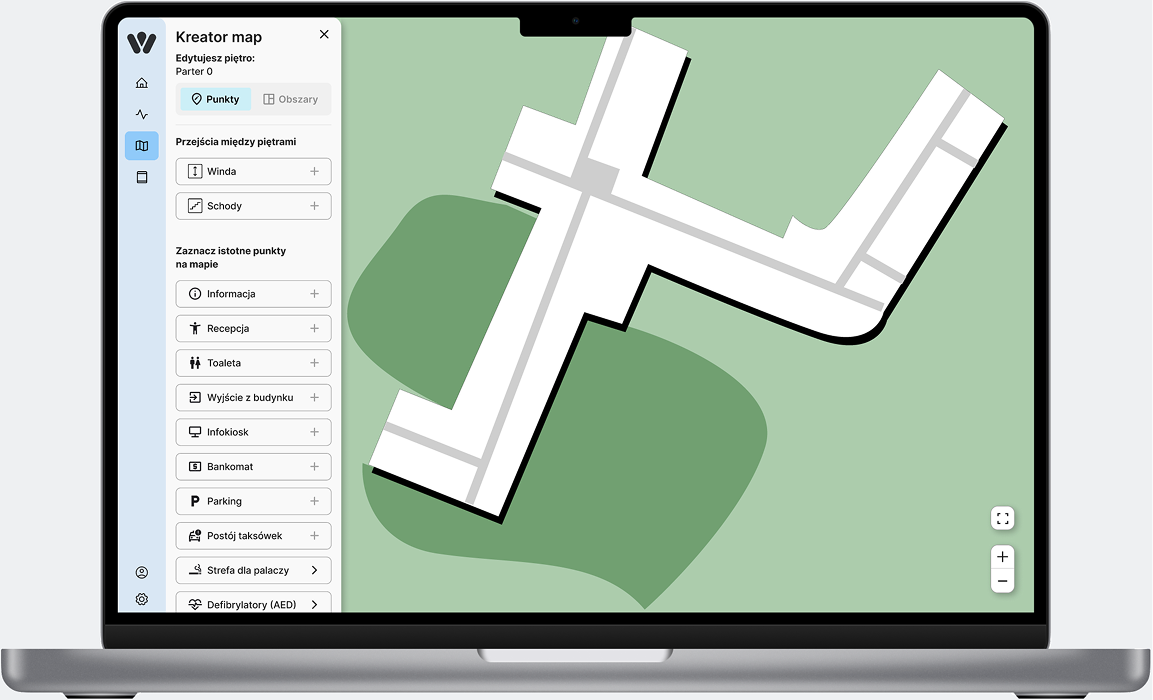Click the W logo at top
Image resolution: width=1153 pixels, height=700 pixels.
pyautogui.click(x=141, y=43)
